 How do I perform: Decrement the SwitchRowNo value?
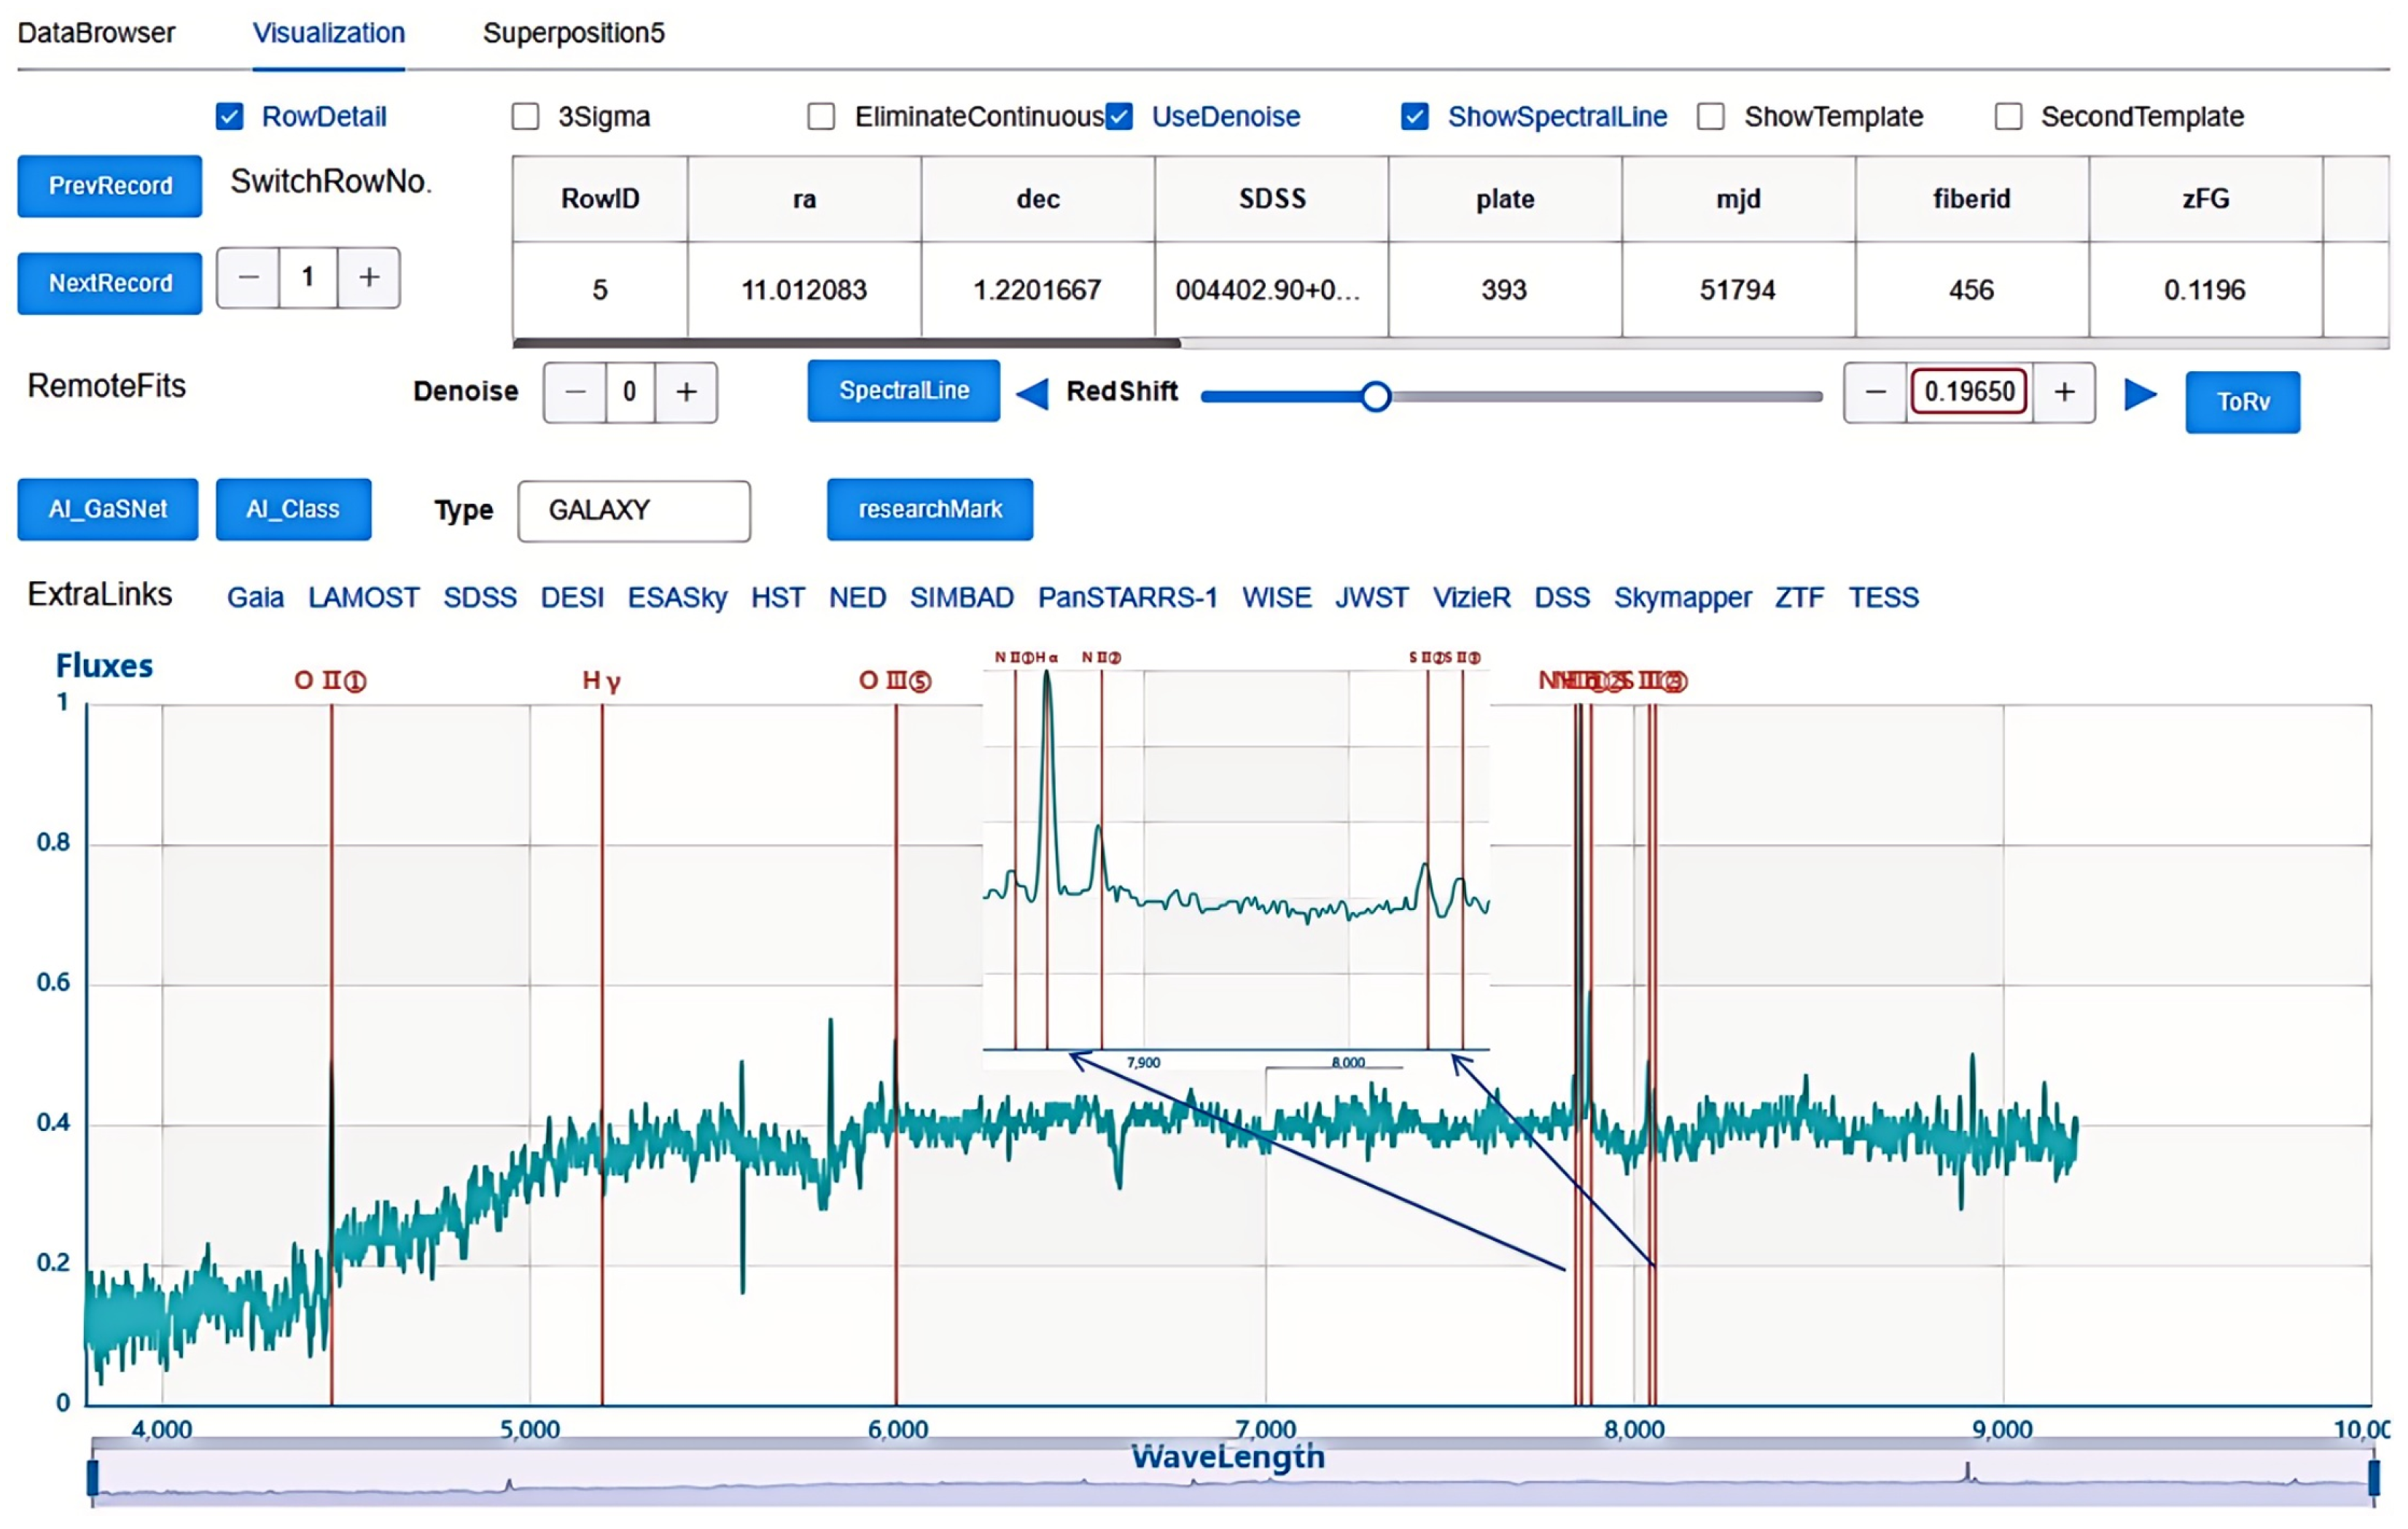(248, 277)
